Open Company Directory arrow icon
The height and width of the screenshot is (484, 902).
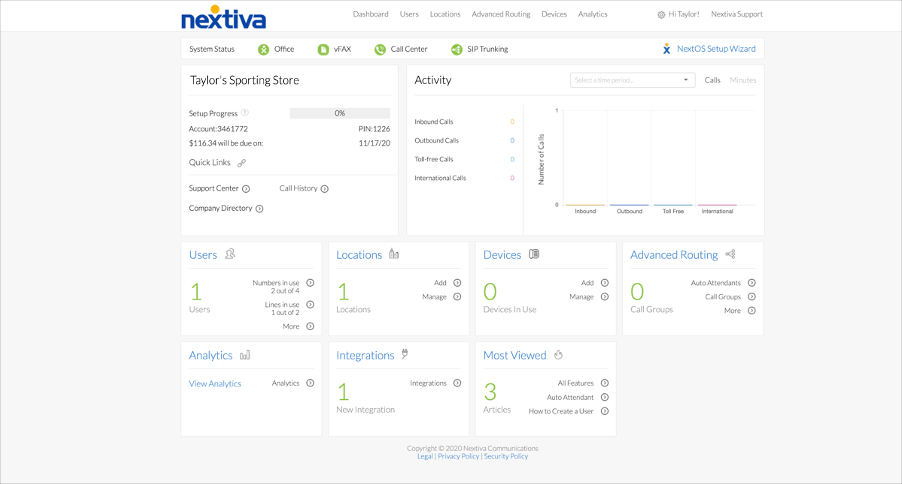coord(259,209)
